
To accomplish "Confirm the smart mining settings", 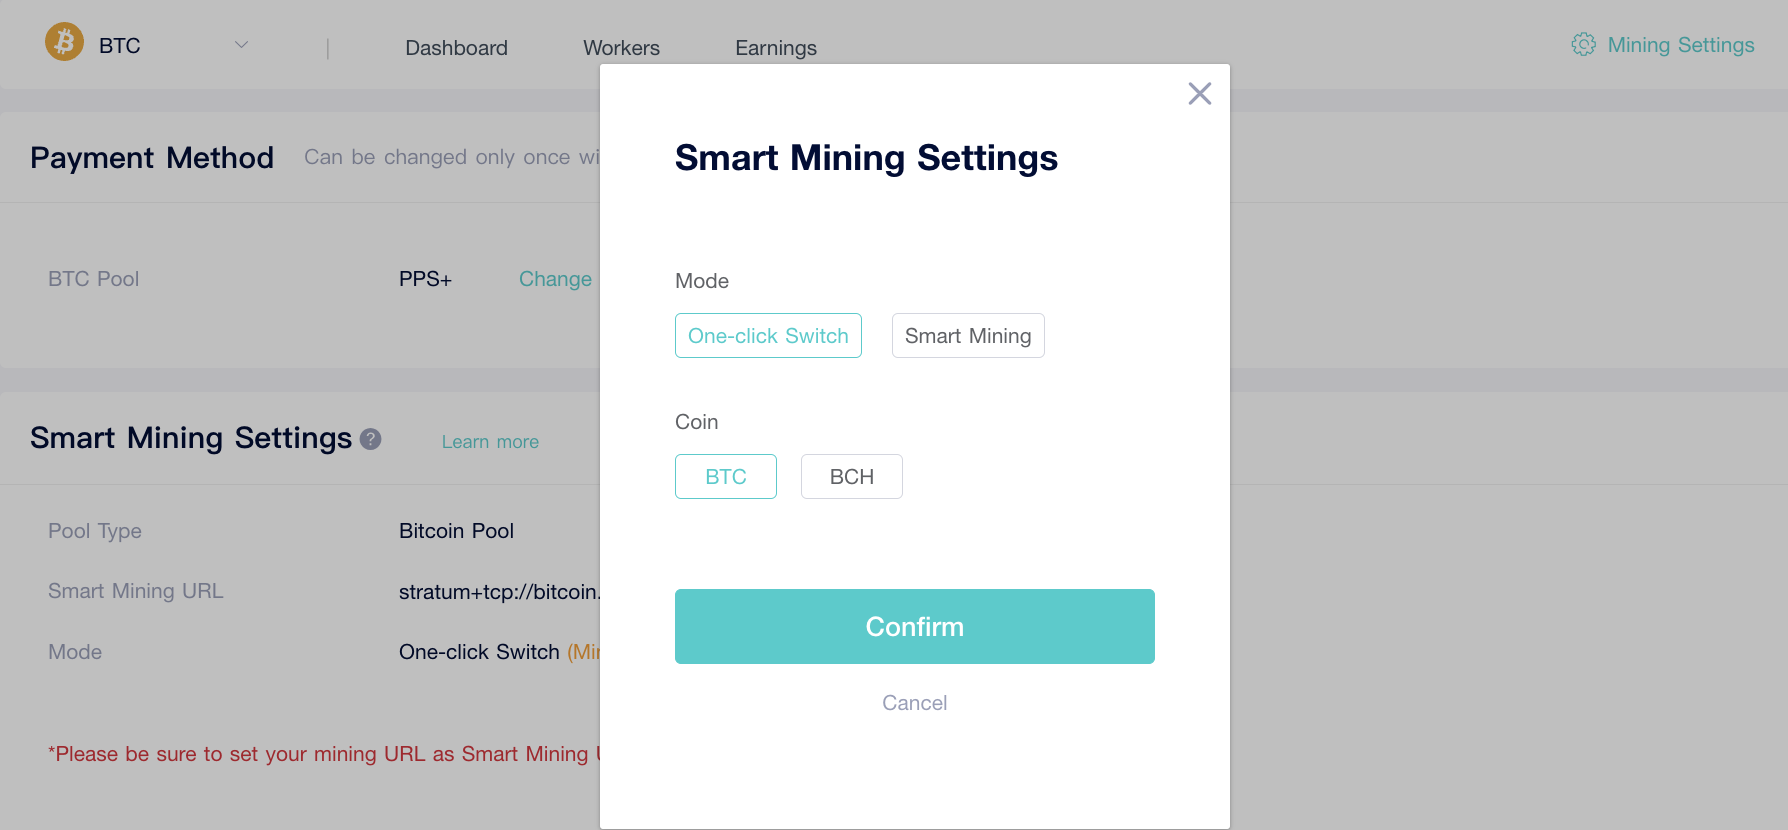I will click(x=915, y=626).
